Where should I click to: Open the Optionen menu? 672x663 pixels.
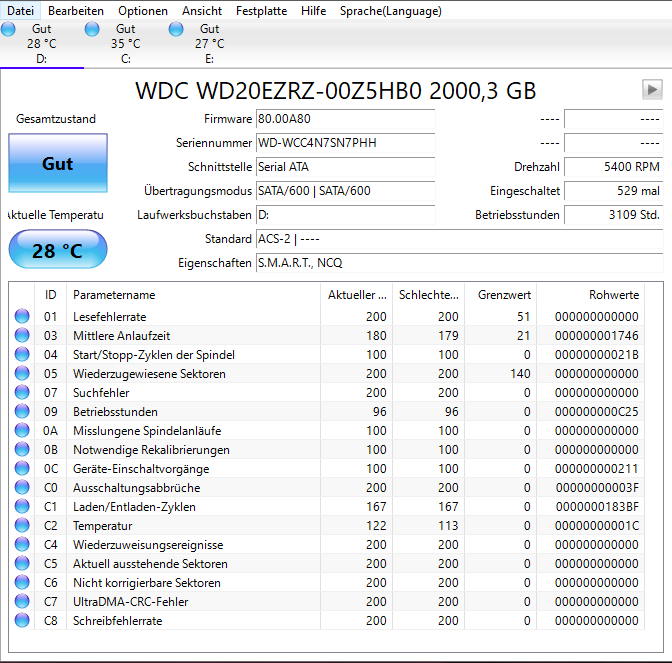143,11
